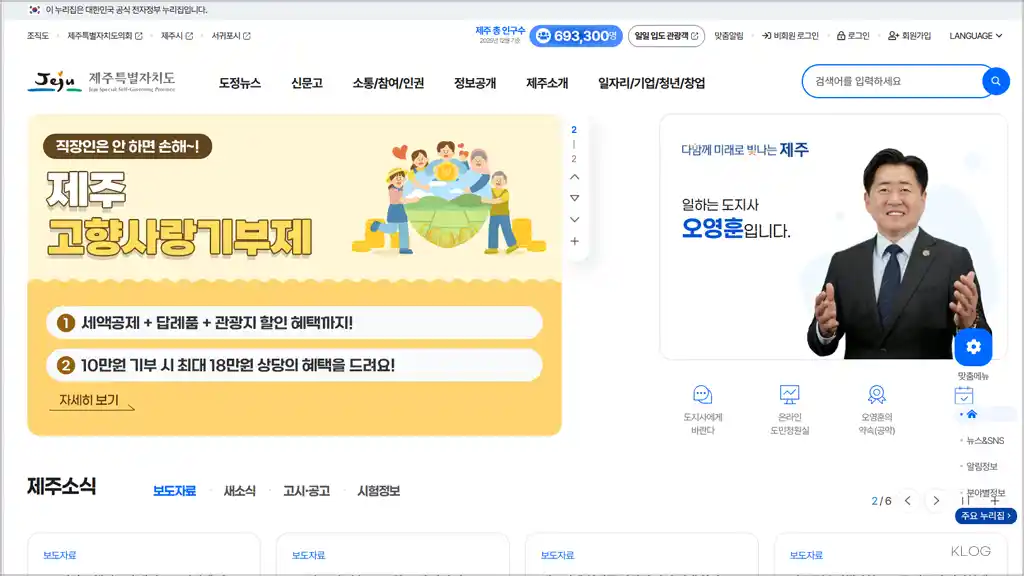Click the home icon in the quick menu
The image size is (1024, 576).
click(x=972, y=413)
